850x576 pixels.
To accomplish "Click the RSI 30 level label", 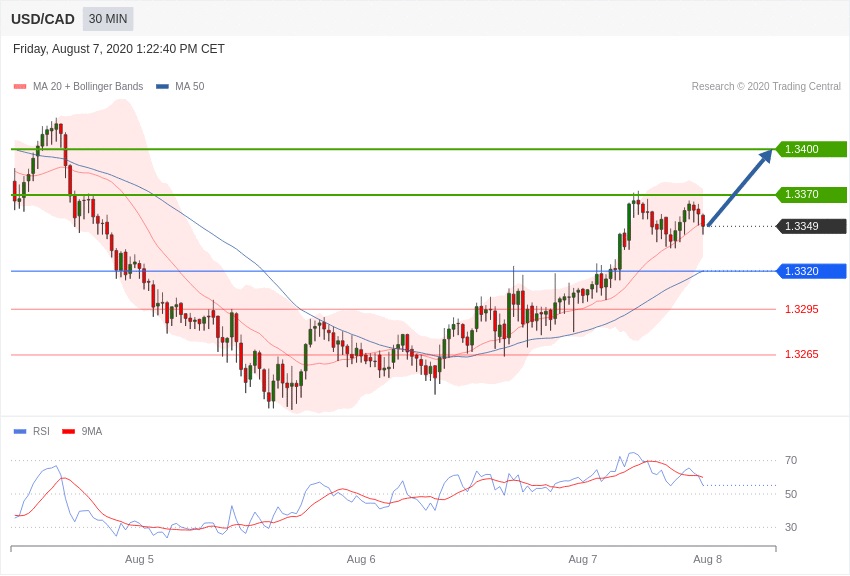I will coord(791,527).
